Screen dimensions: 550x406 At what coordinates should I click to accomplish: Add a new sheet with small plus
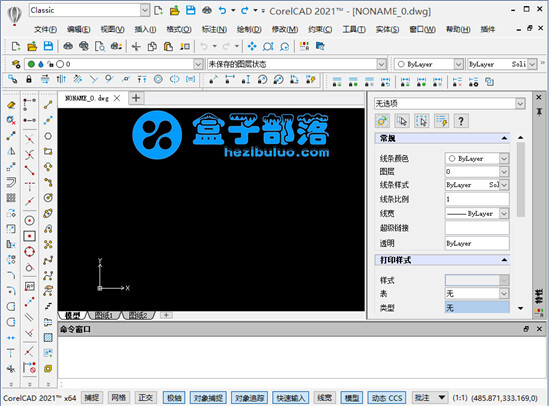point(166,315)
